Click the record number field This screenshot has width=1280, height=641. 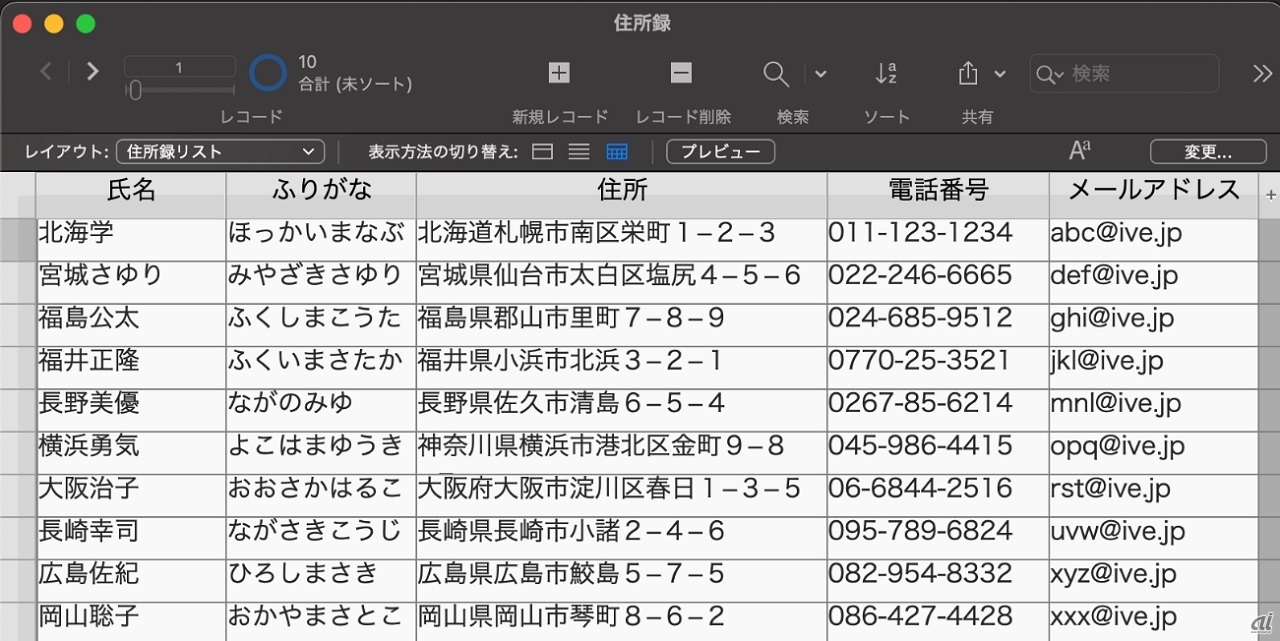click(x=179, y=68)
